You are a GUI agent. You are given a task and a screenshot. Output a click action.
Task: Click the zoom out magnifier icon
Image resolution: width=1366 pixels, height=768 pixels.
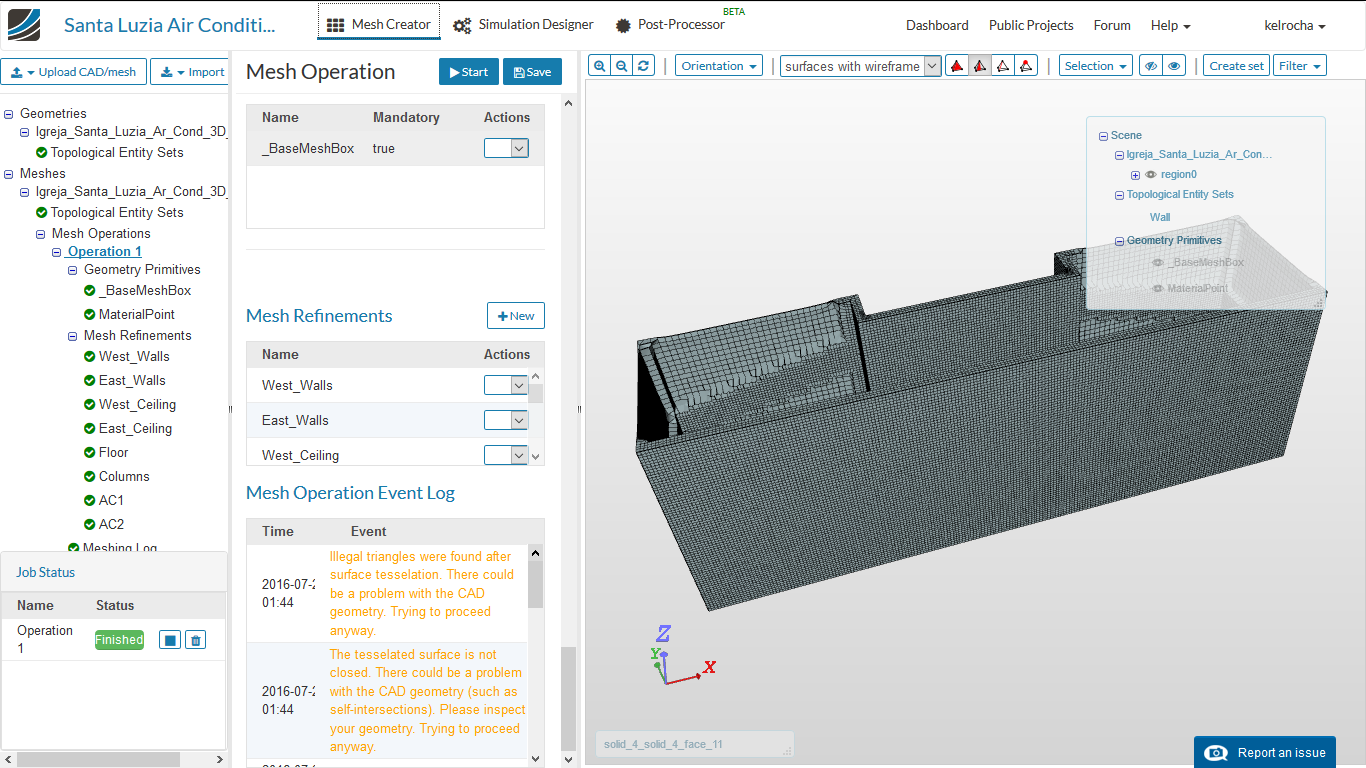point(622,66)
